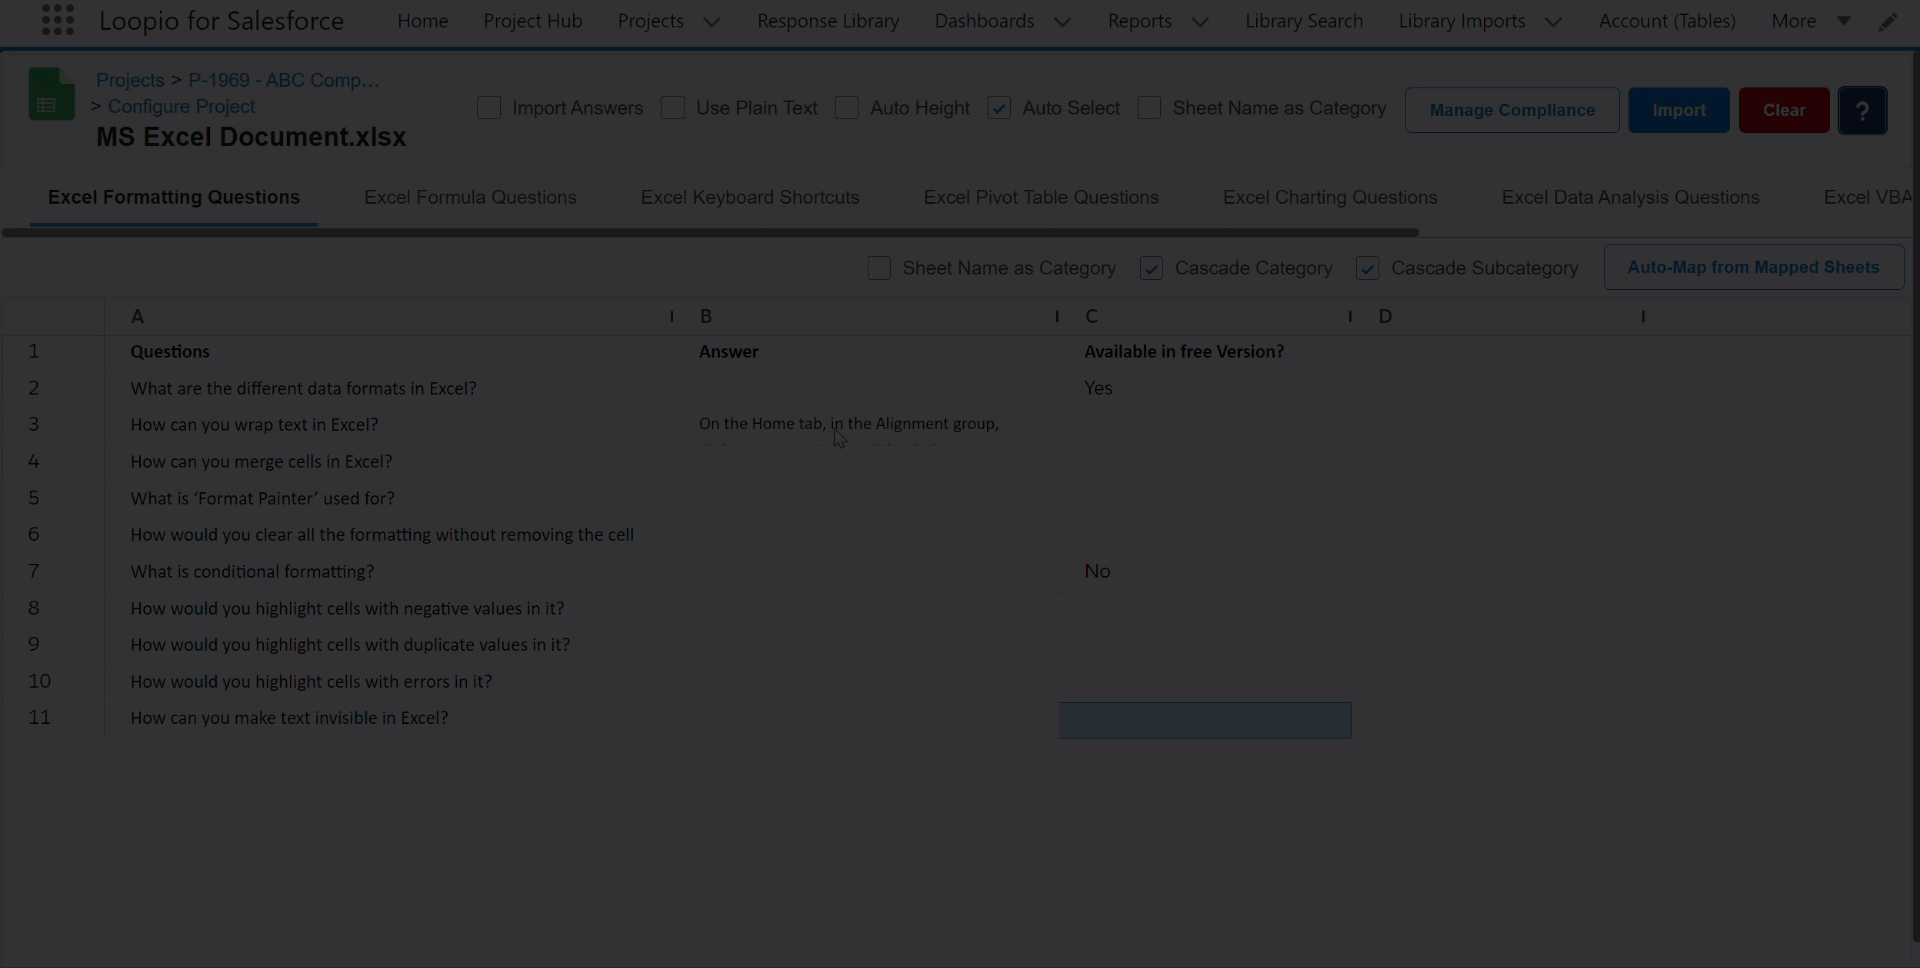Click the pencil edit icon in nav bar

[1887, 22]
